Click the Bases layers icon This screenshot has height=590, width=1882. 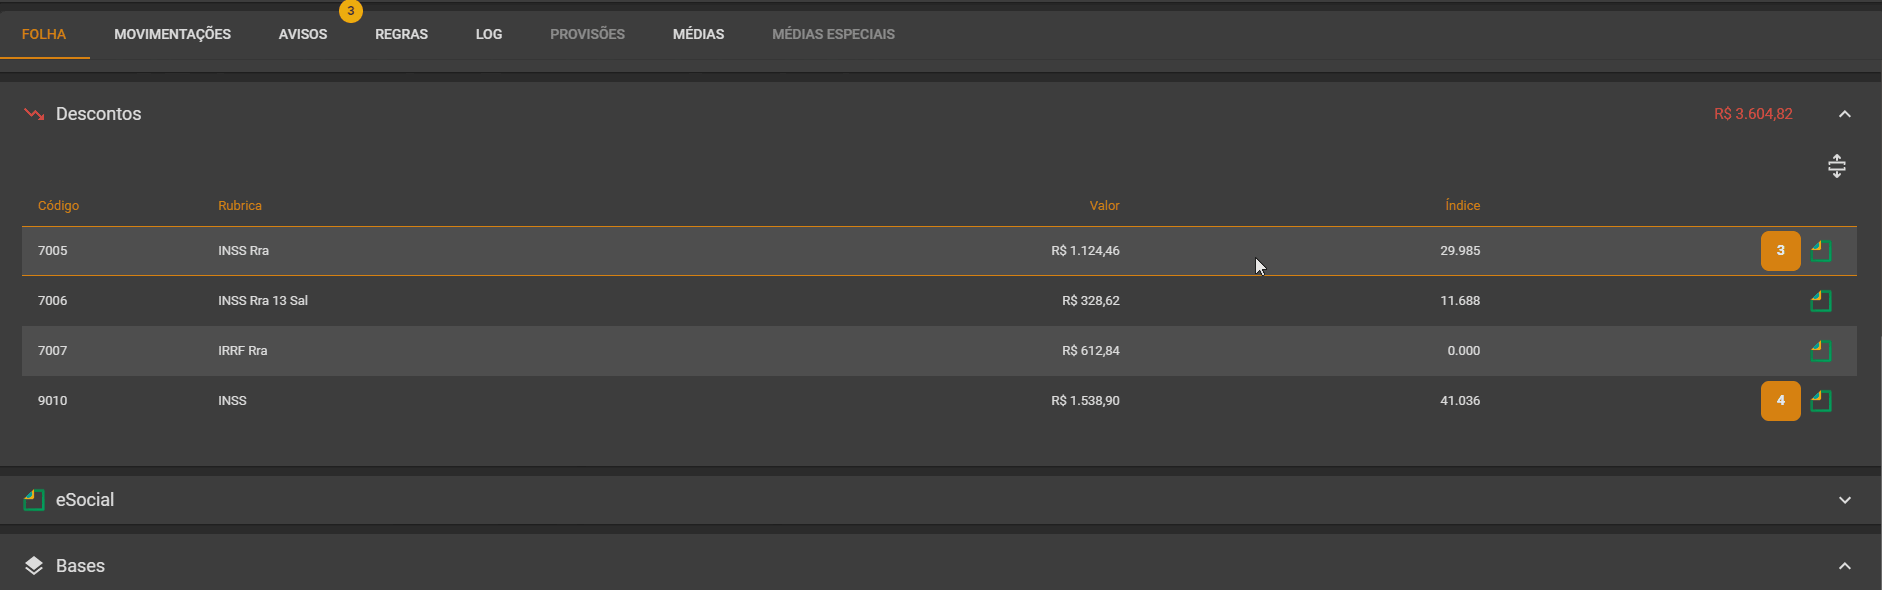(x=34, y=566)
